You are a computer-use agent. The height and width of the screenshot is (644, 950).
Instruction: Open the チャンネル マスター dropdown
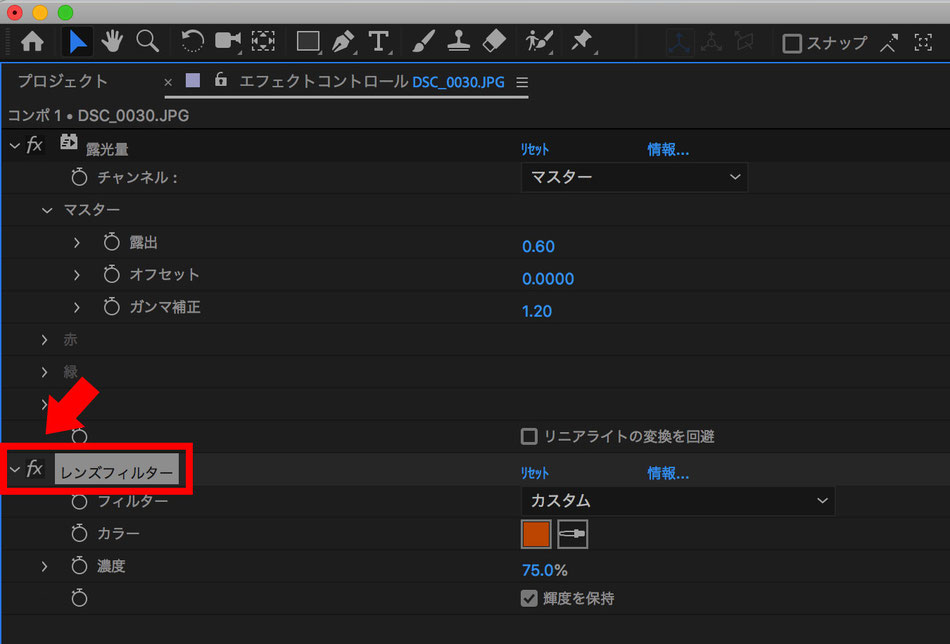634,178
